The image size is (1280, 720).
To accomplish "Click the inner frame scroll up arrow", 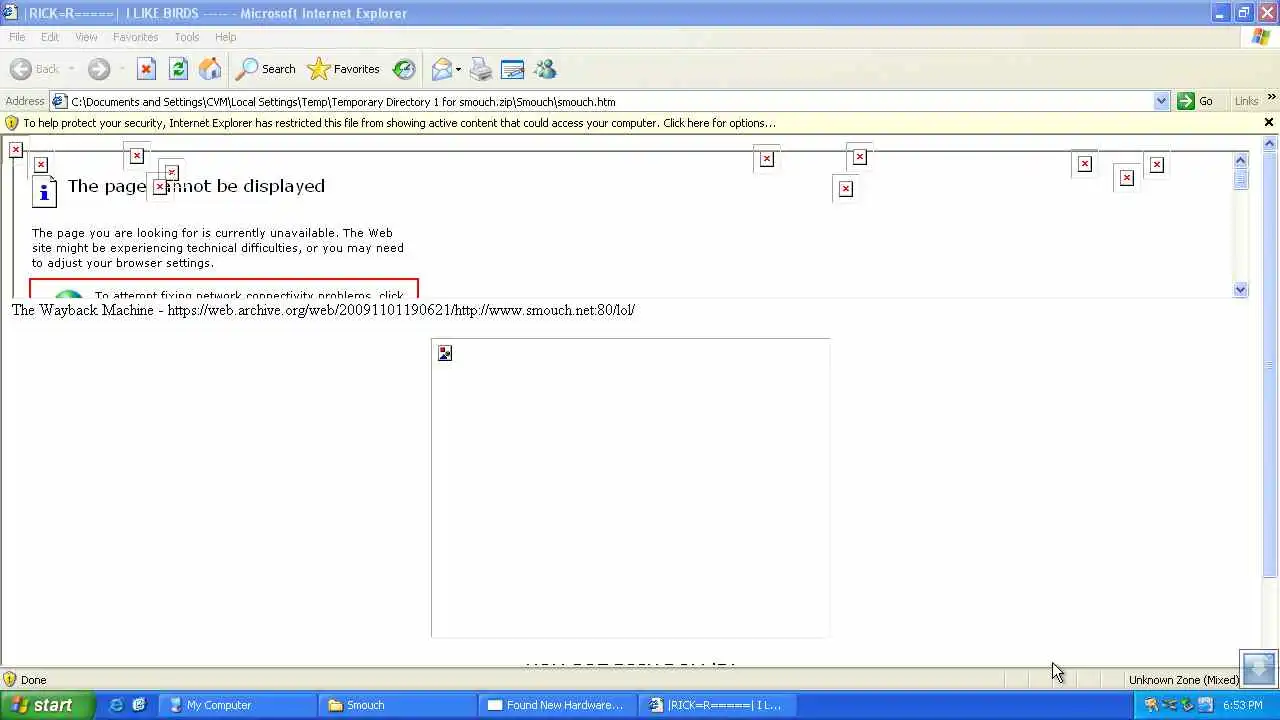I will pos(1241,160).
